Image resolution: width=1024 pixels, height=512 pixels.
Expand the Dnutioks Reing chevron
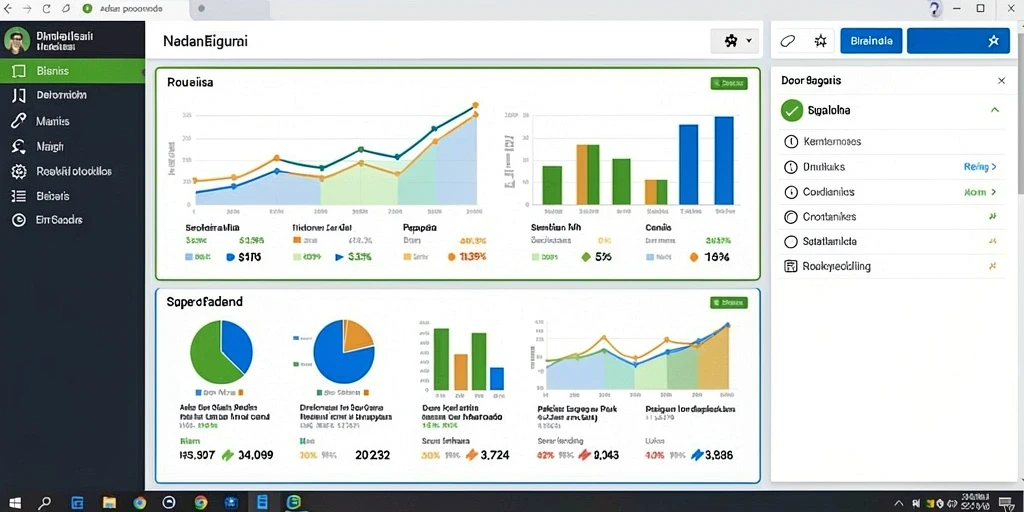click(x=994, y=167)
